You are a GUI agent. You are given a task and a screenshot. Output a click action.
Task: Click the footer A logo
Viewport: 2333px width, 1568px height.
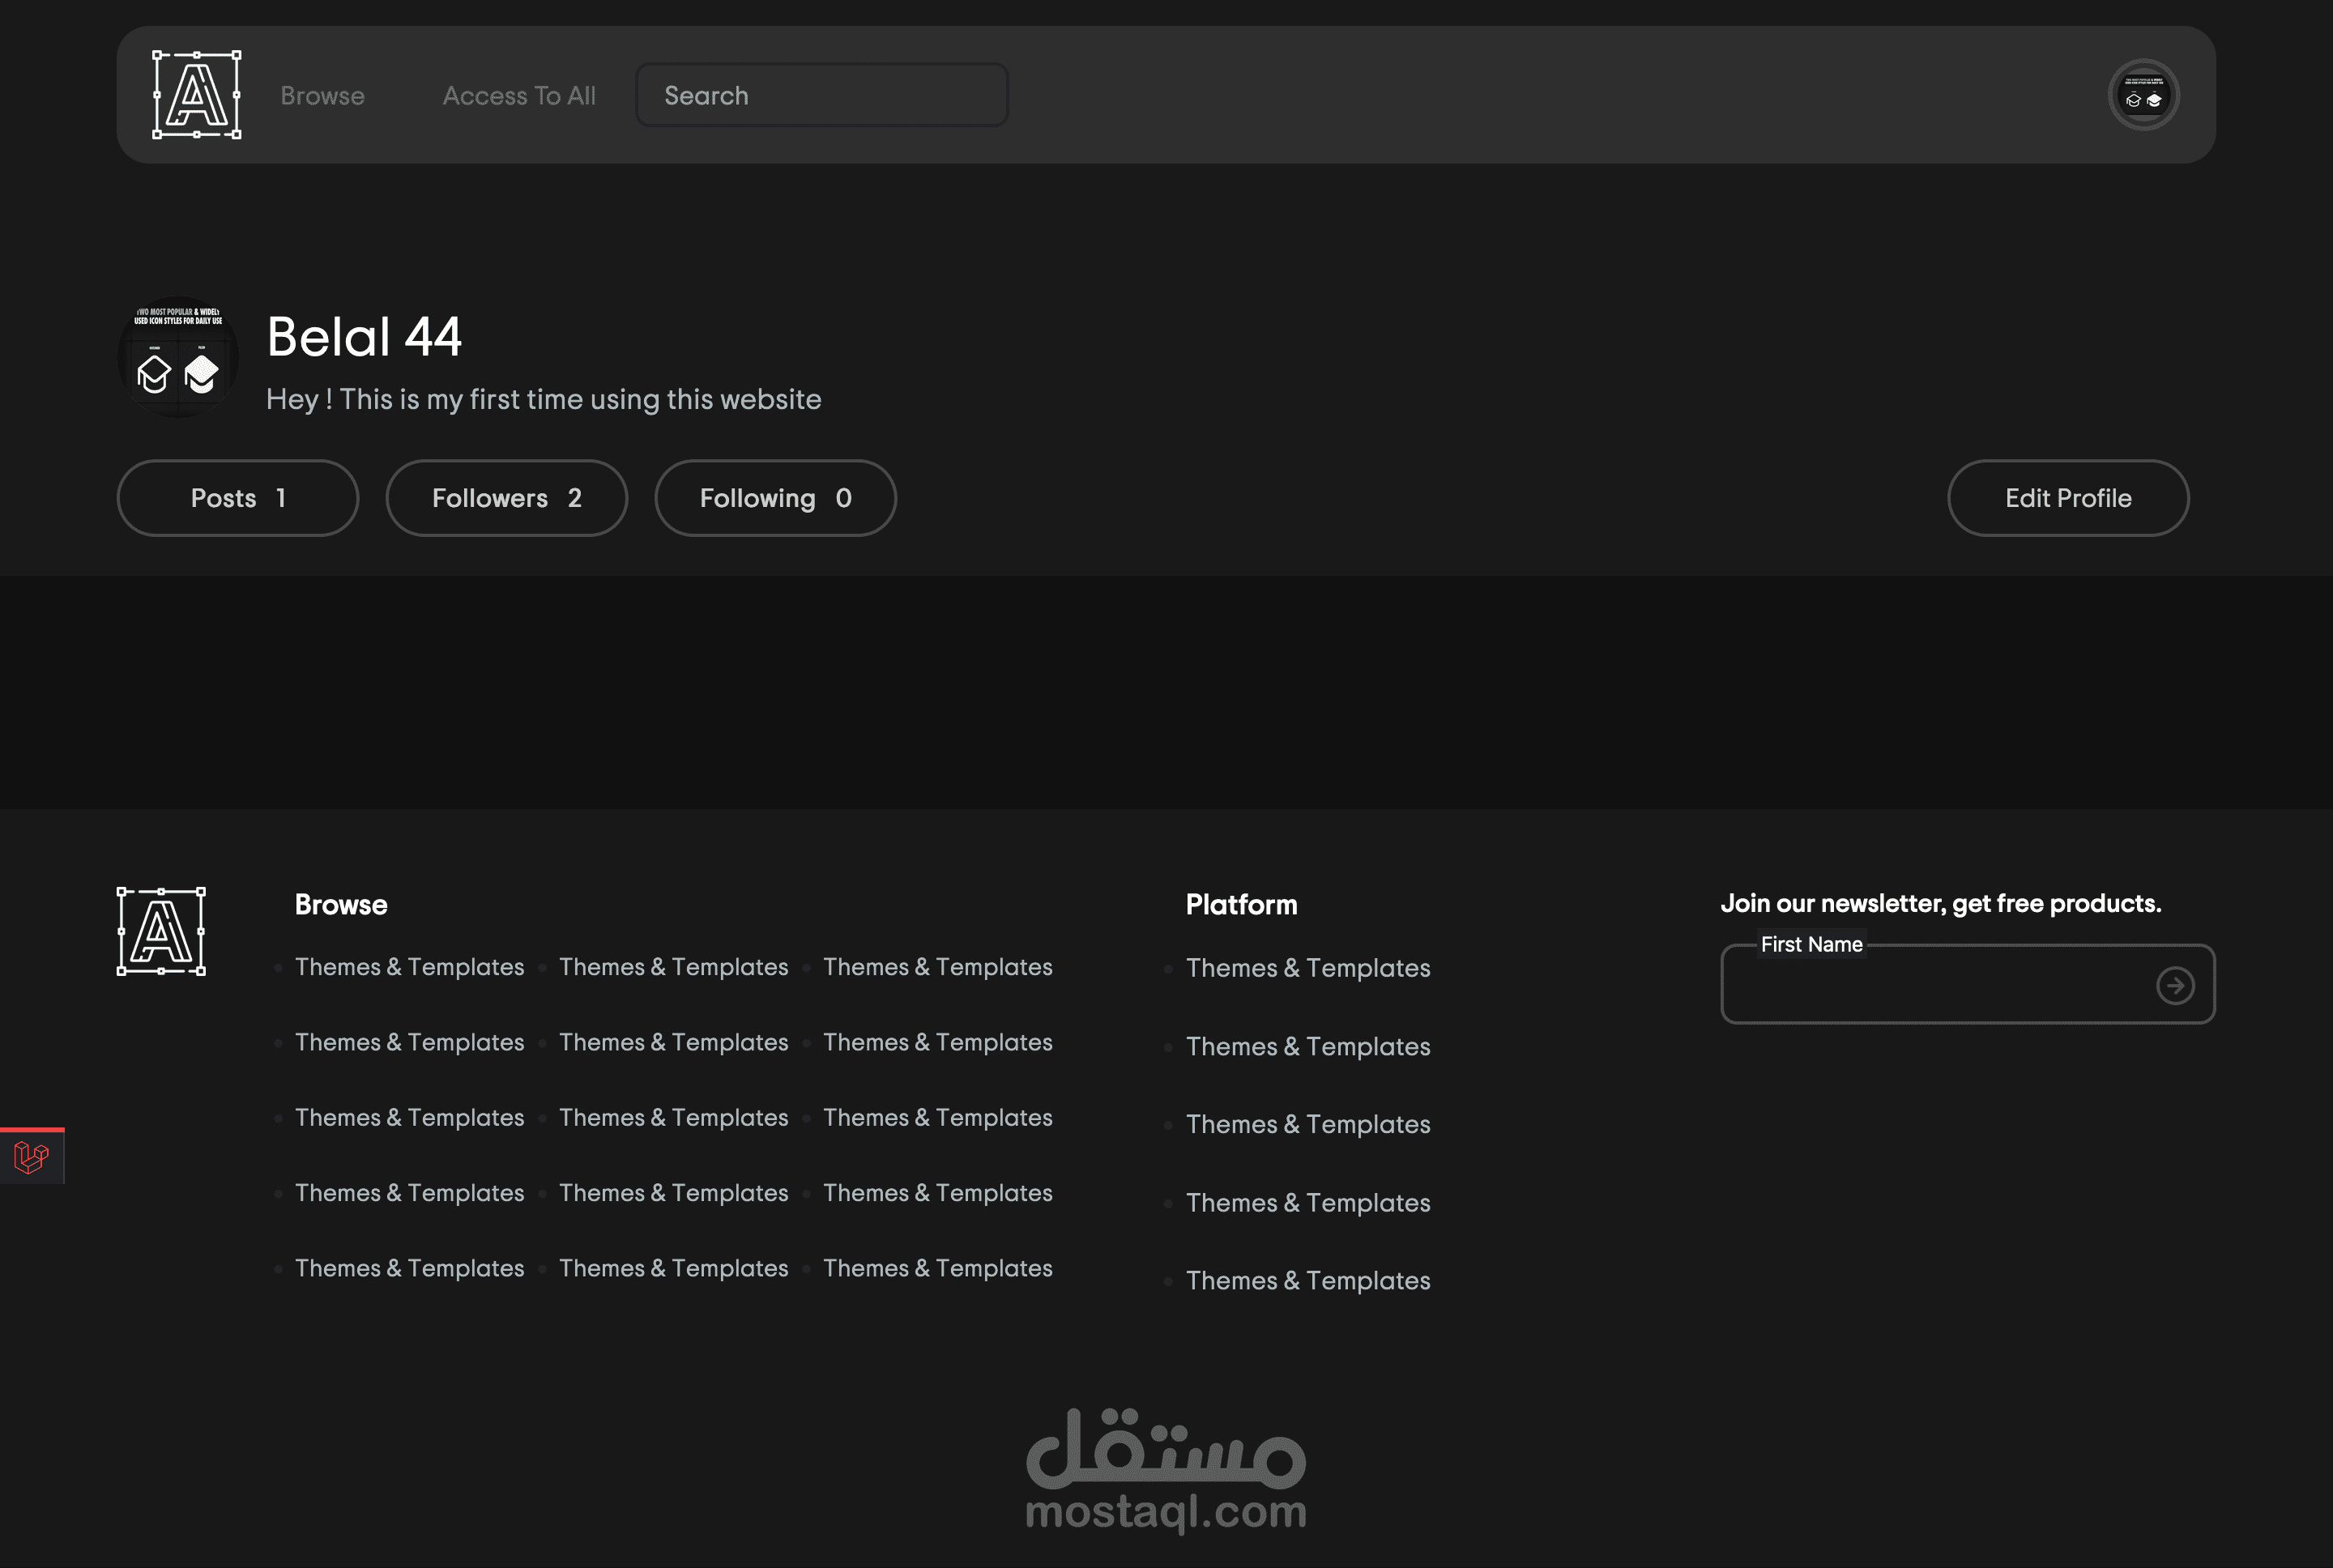[x=161, y=931]
